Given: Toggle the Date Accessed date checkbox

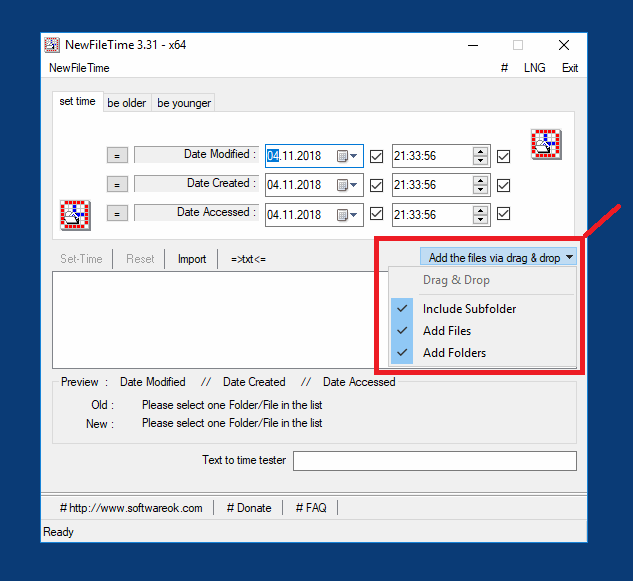Looking at the screenshot, I should [x=376, y=214].
